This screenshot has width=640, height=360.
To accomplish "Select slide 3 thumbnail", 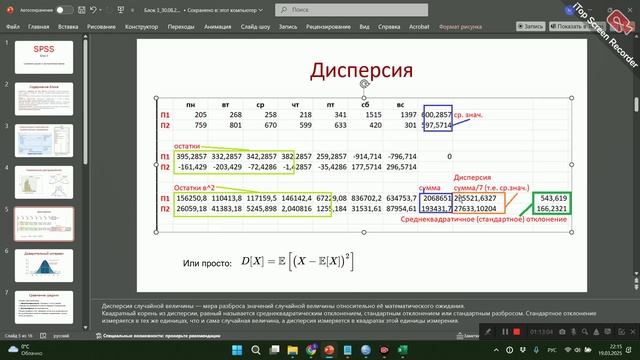I will [44, 140].
